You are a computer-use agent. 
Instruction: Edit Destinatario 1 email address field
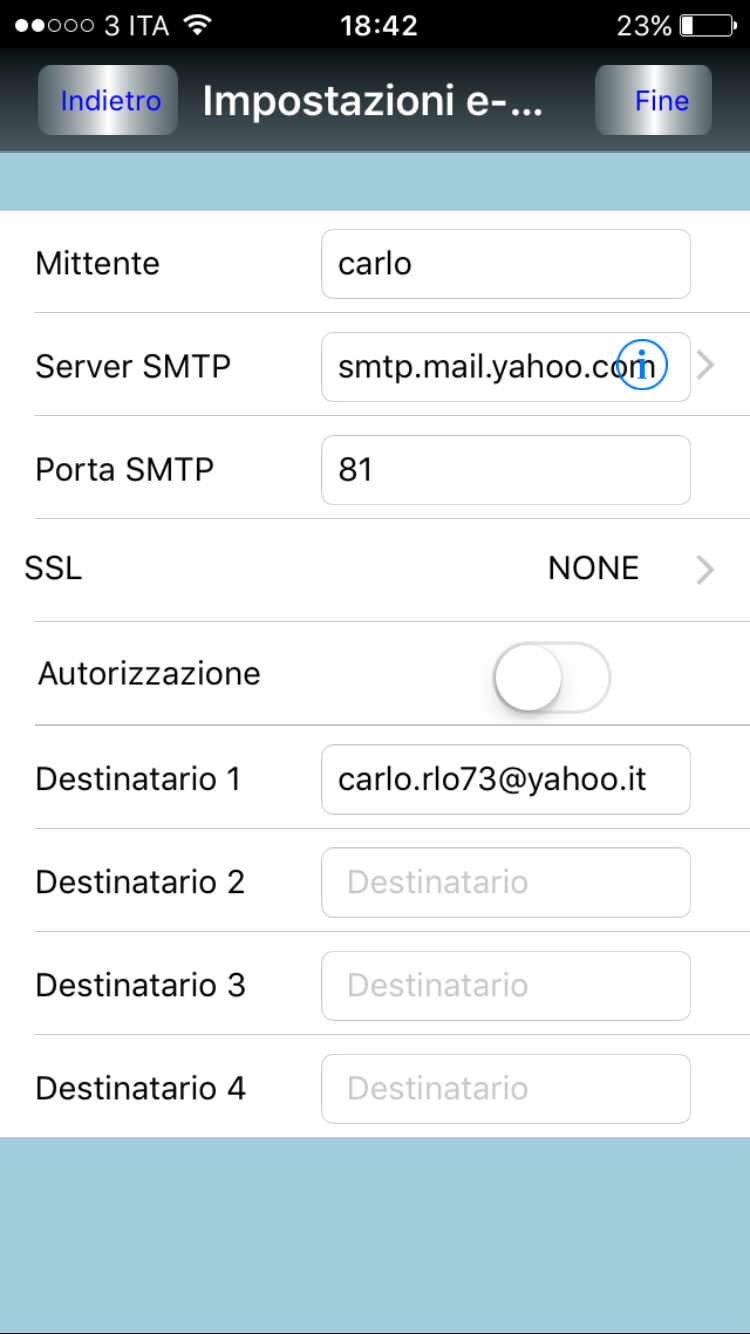pos(505,779)
